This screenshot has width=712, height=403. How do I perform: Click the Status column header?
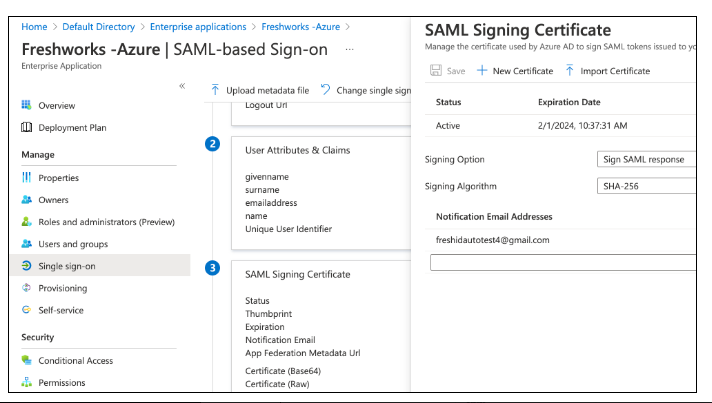tap(448, 102)
